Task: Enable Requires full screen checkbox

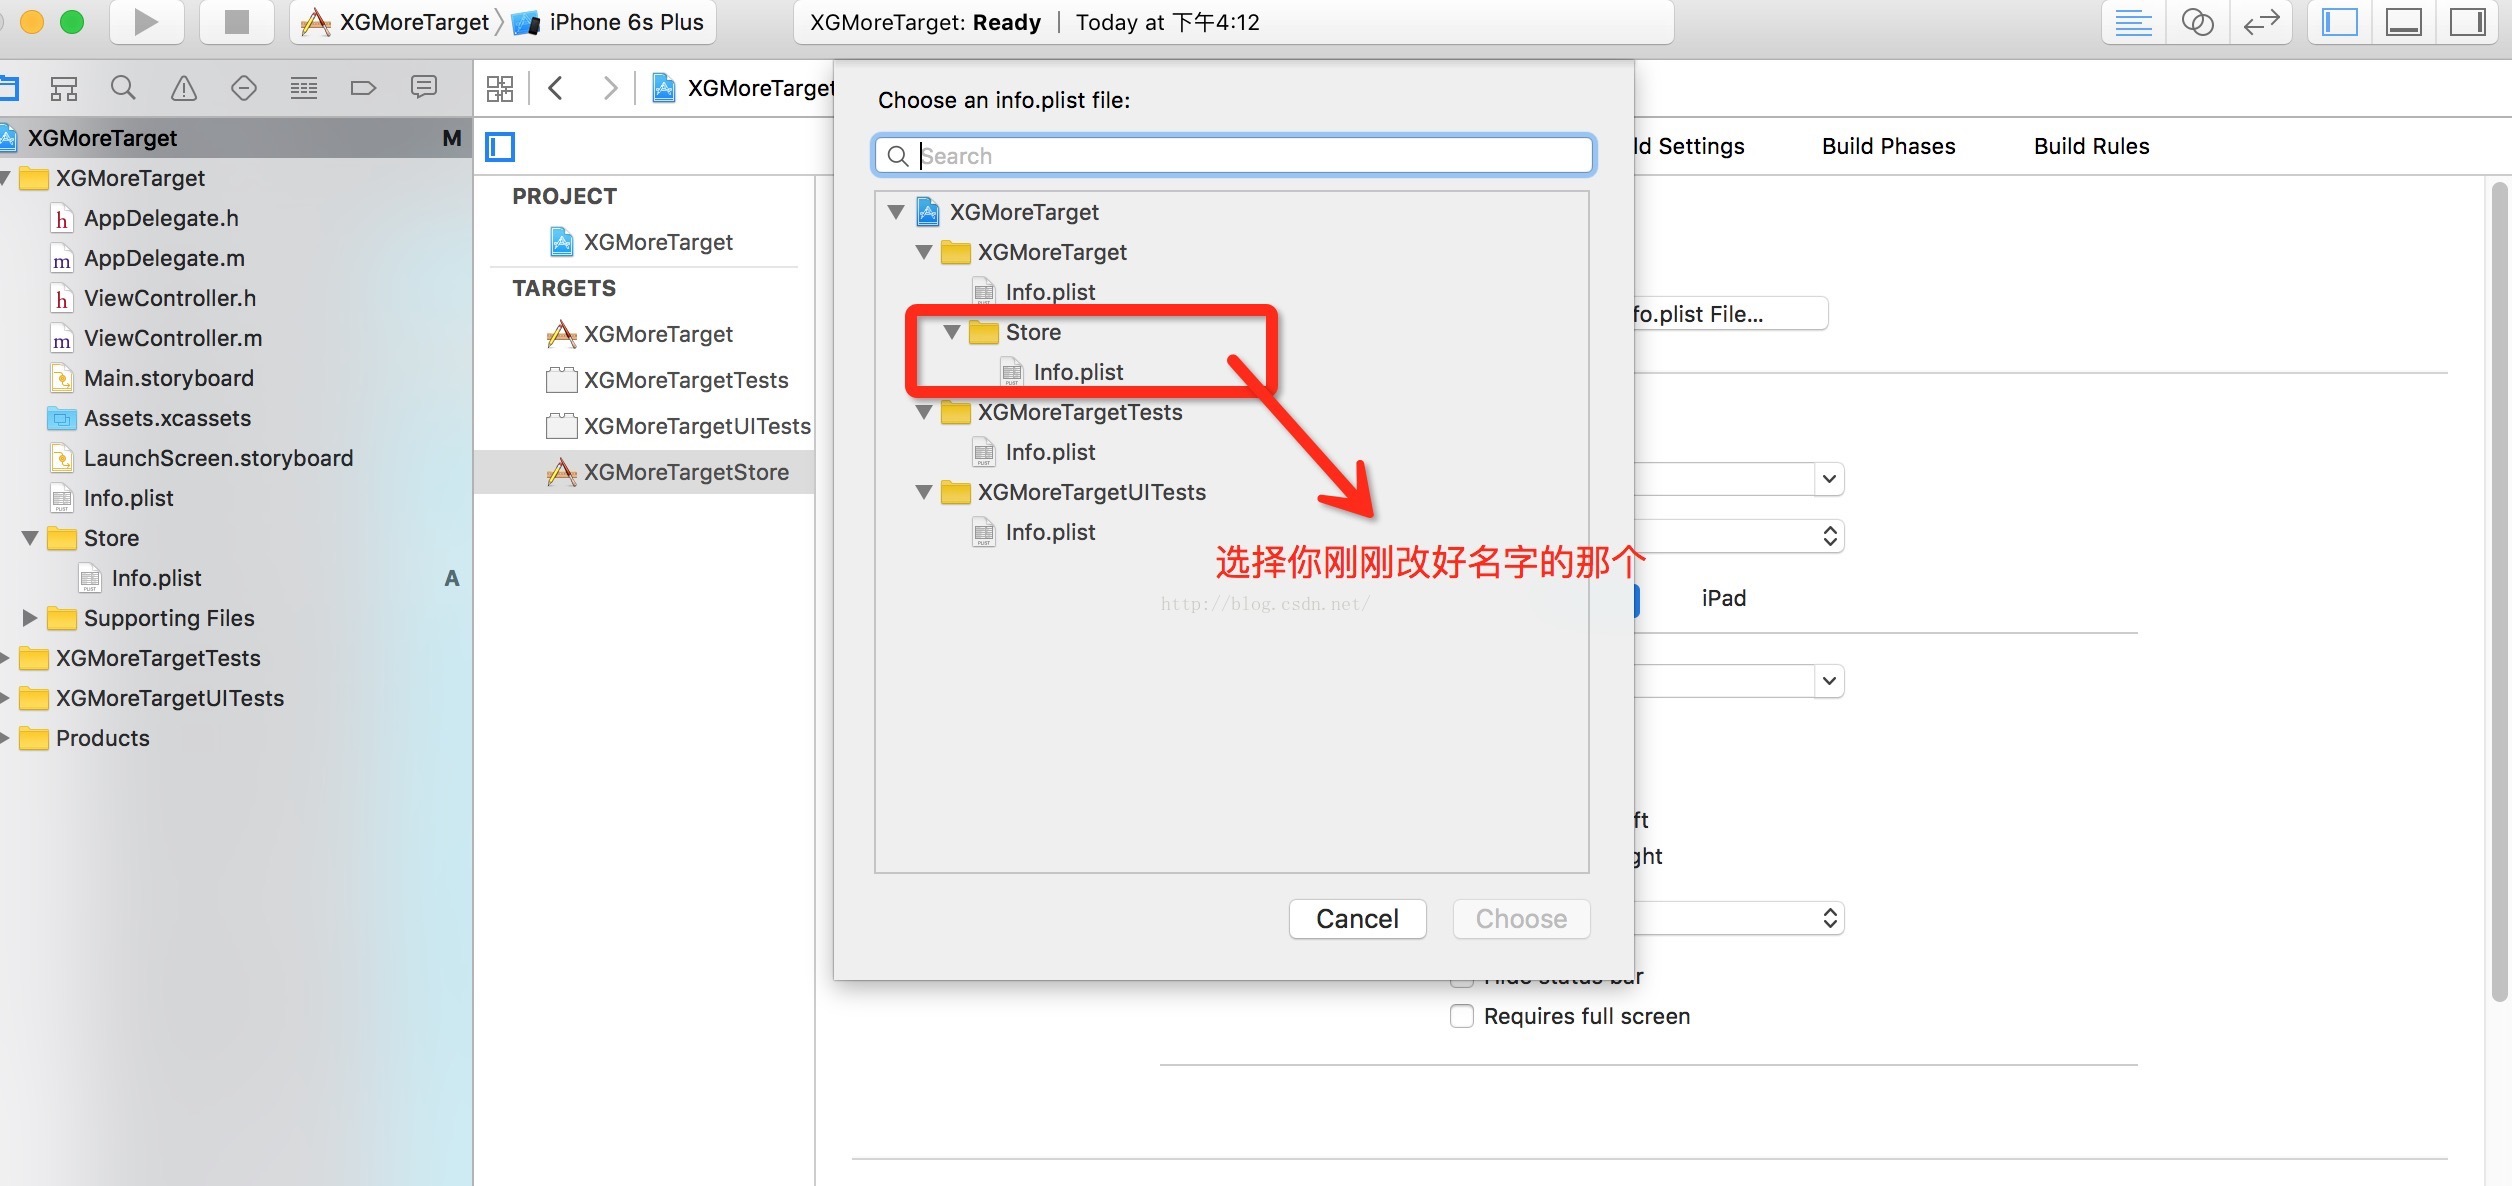Action: pyautogui.click(x=1462, y=1016)
